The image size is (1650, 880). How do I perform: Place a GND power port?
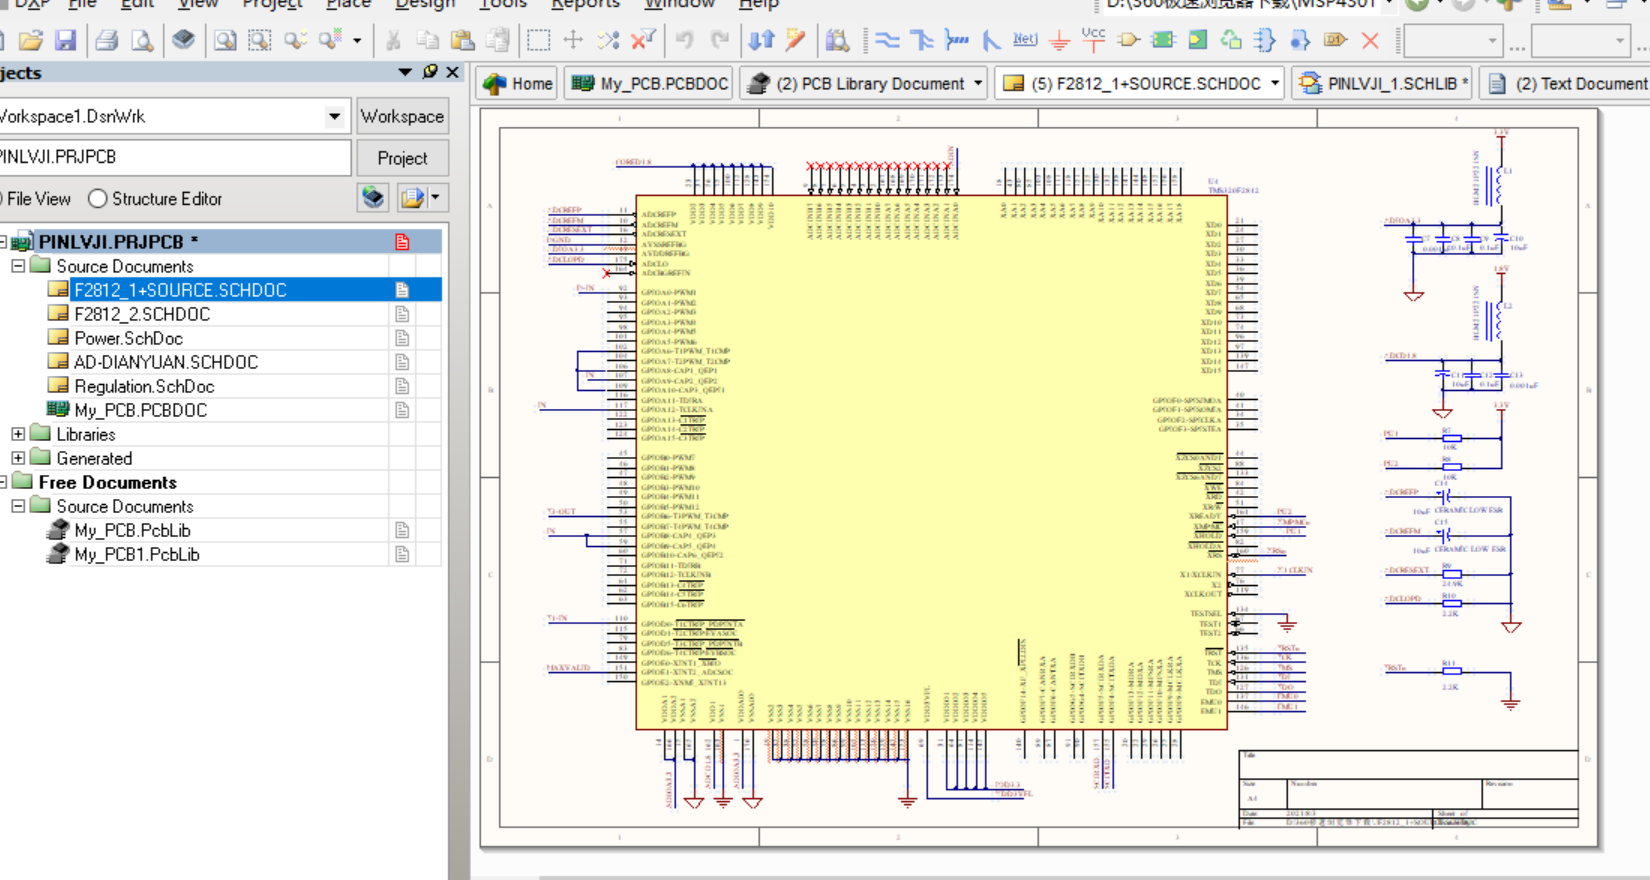1059,41
